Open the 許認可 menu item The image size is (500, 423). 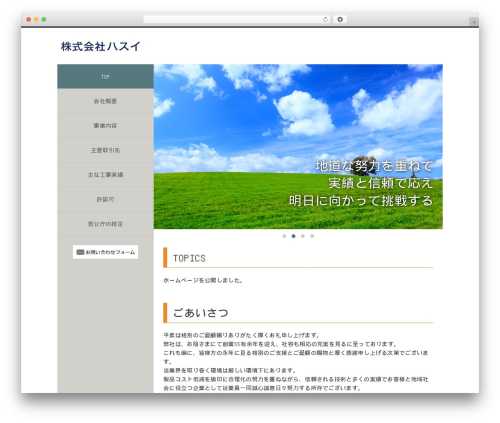tap(105, 199)
